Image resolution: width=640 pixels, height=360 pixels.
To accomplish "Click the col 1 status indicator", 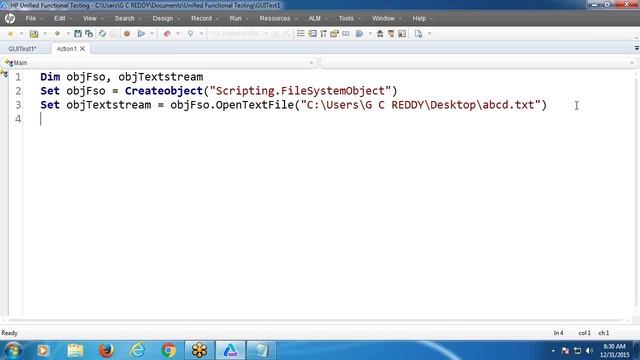I will tap(584, 333).
